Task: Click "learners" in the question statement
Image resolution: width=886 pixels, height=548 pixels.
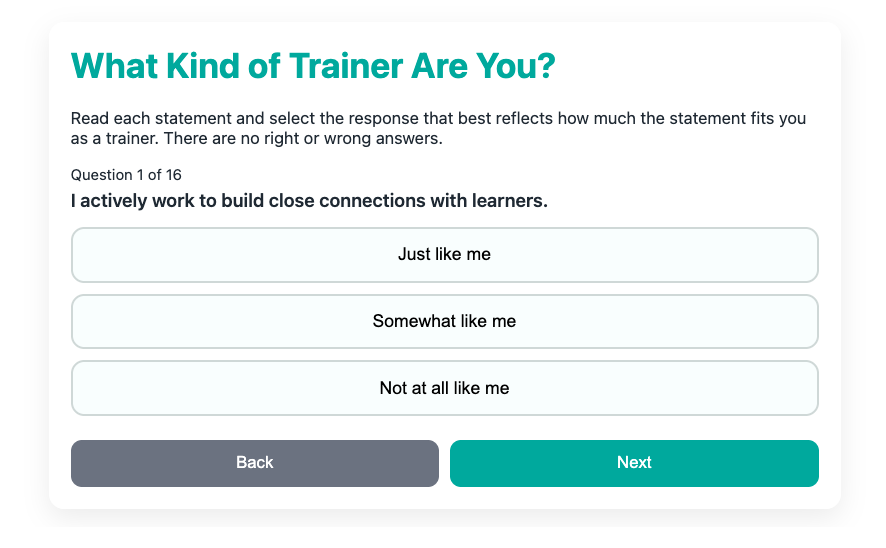Action: pos(510,201)
